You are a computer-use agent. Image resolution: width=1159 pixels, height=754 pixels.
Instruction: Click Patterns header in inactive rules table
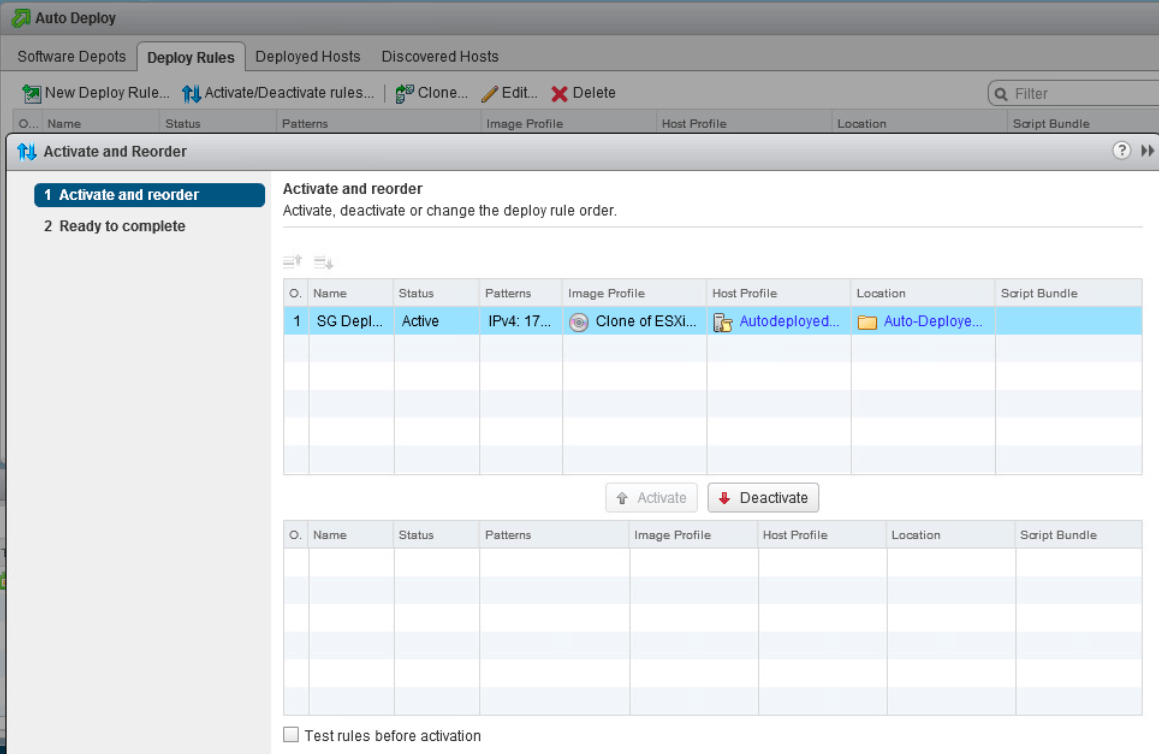(554, 535)
